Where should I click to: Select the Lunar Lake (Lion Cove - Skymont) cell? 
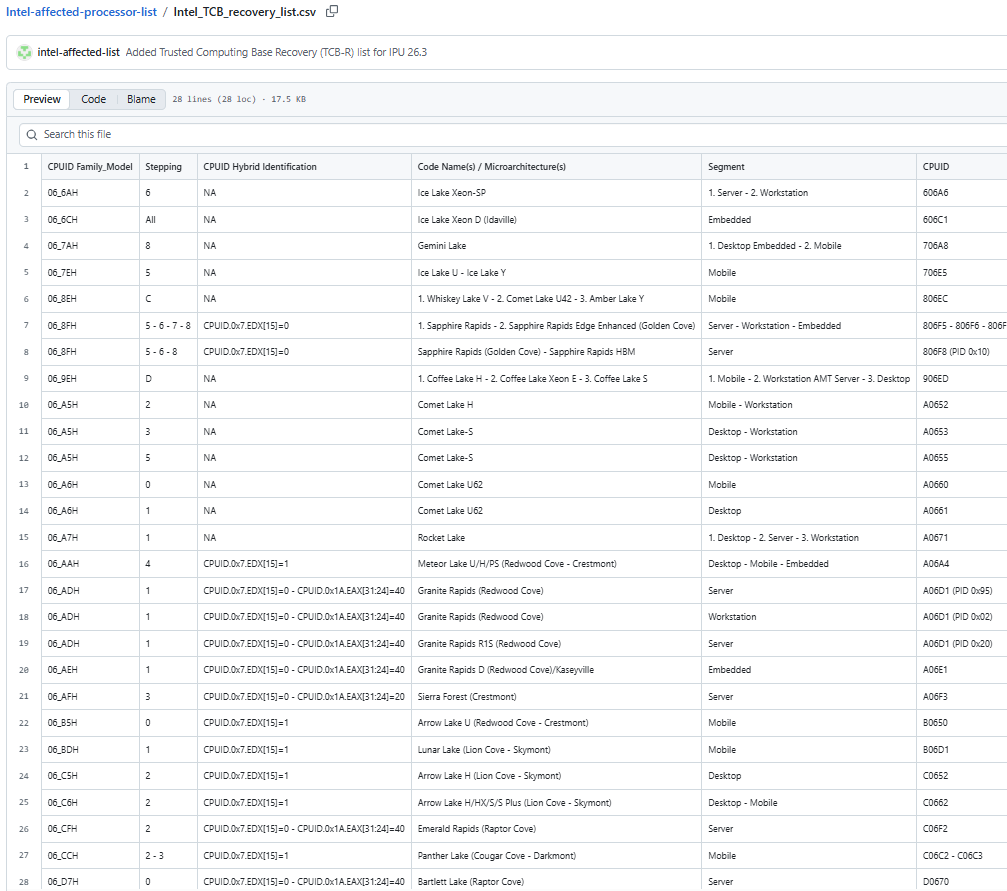pyautogui.click(x=556, y=750)
